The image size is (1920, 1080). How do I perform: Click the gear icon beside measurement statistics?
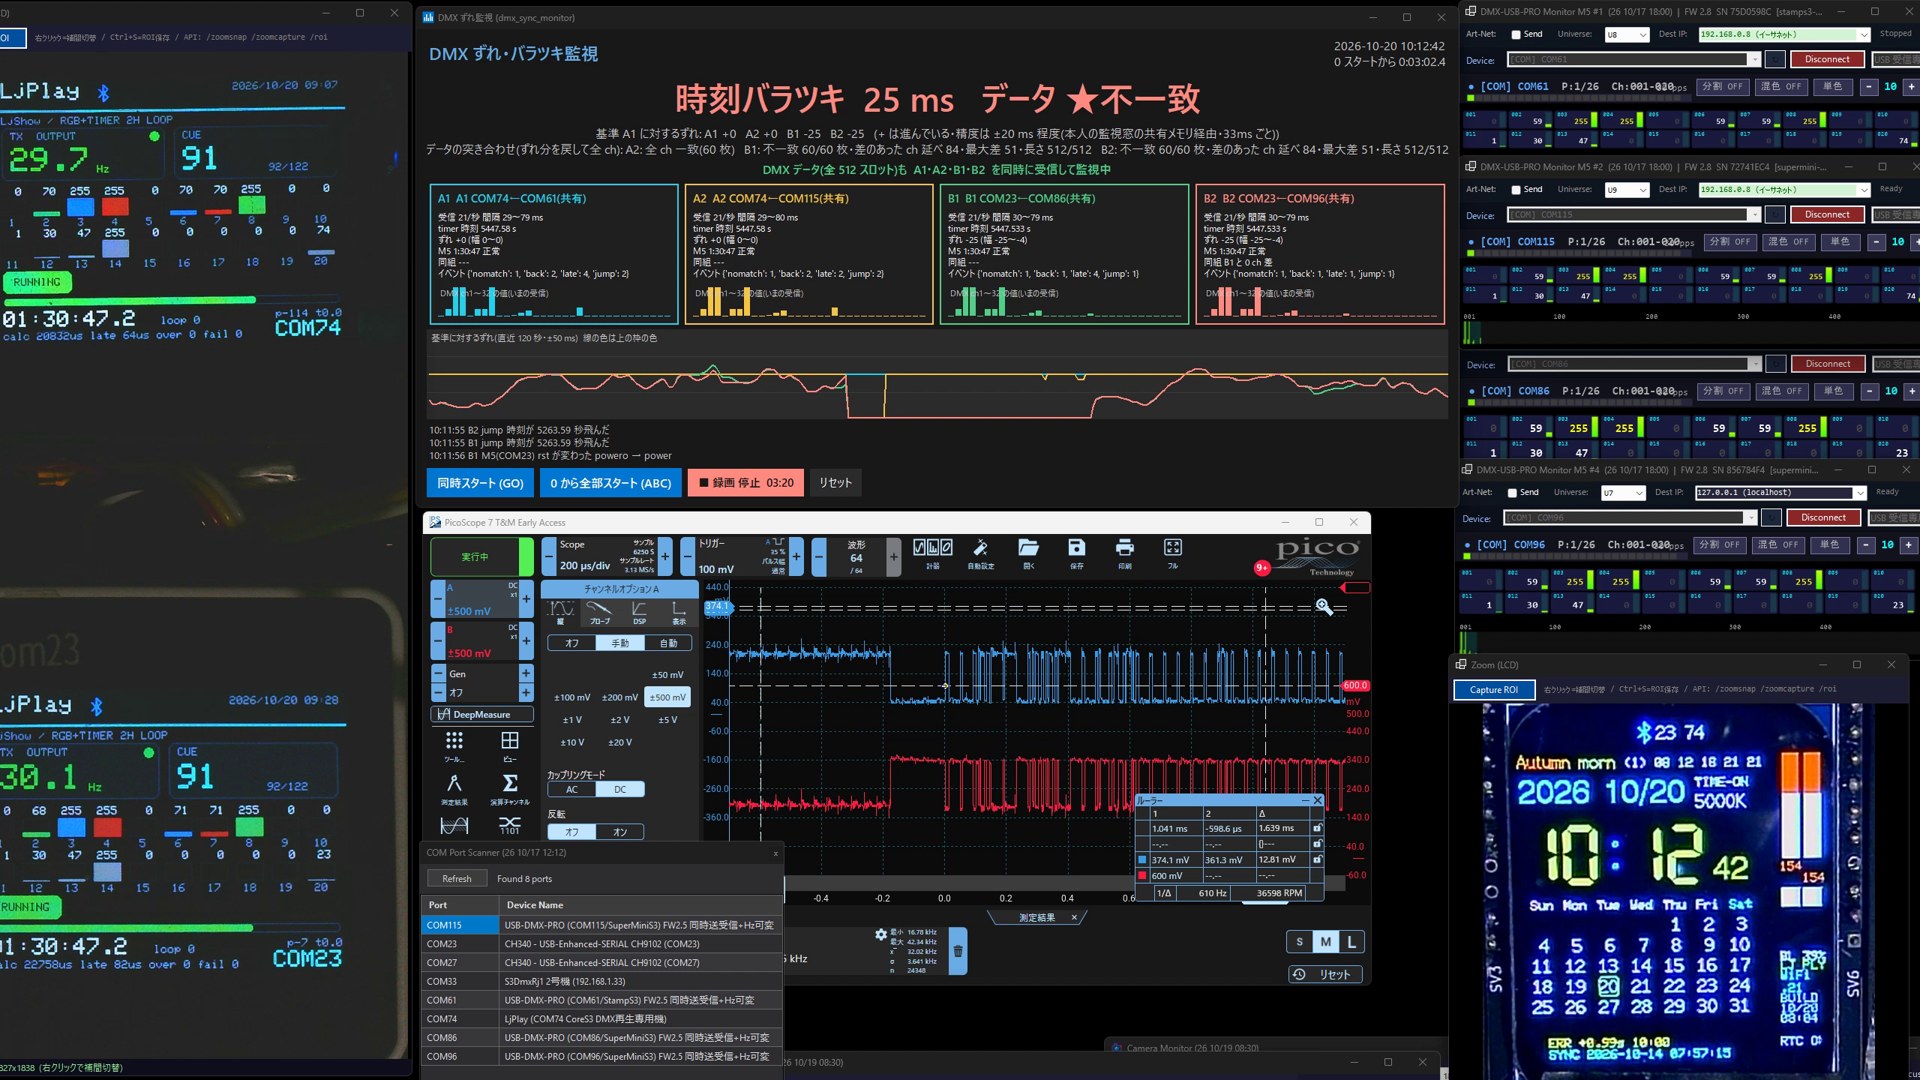(x=880, y=934)
